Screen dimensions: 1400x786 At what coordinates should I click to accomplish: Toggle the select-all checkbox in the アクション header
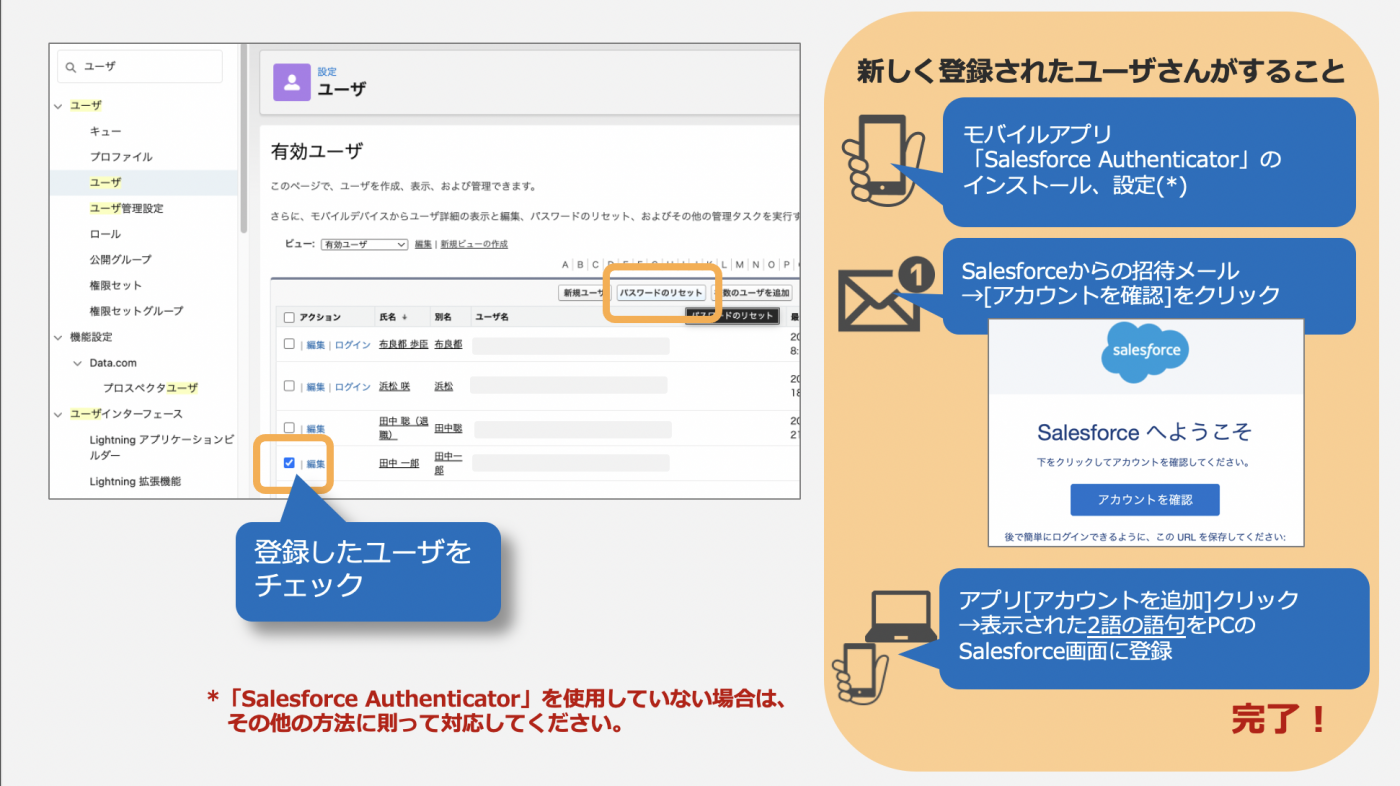click(x=289, y=317)
